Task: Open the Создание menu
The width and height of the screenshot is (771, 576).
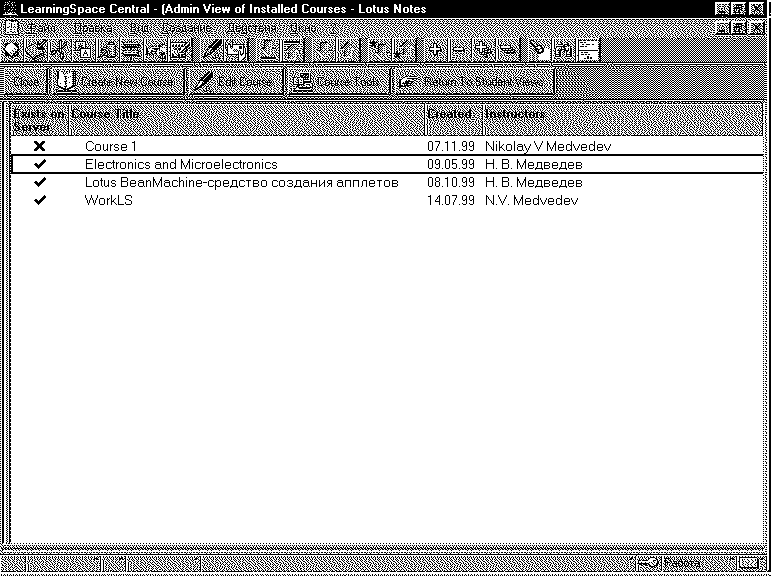Action: tap(187, 29)
